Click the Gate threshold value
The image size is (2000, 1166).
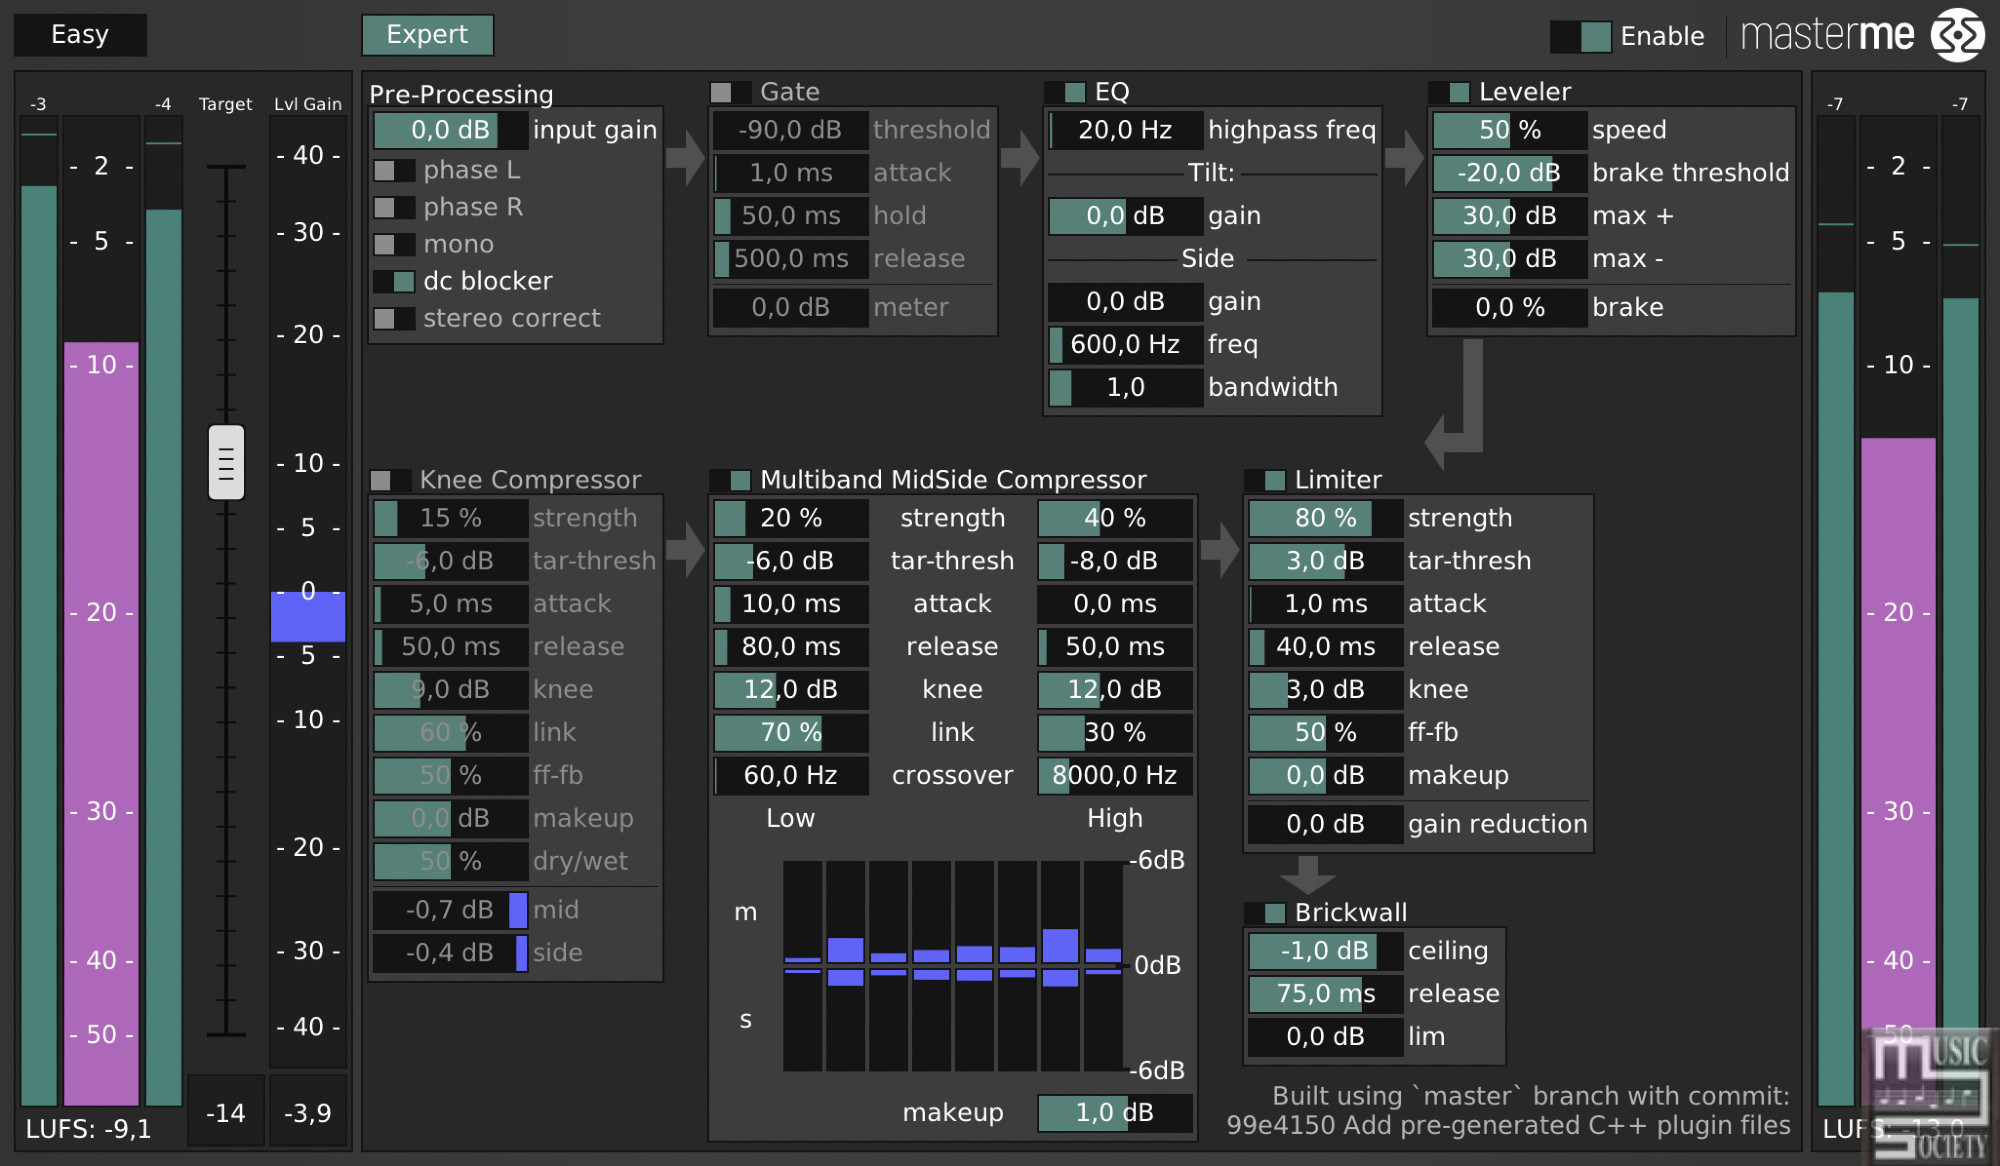point(790,130)
